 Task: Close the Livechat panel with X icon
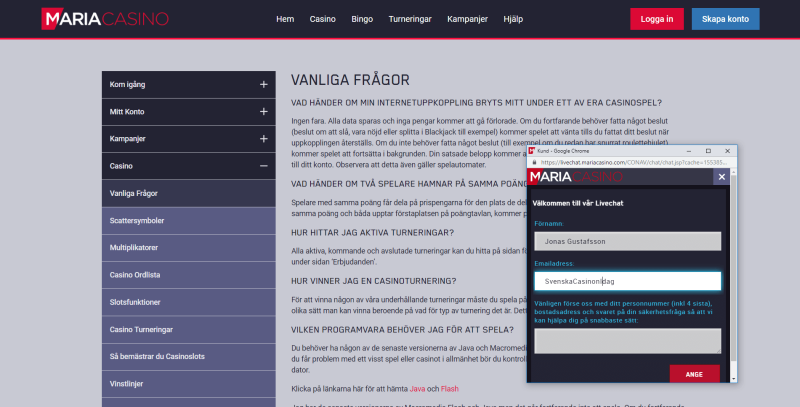tap(720, 177)
